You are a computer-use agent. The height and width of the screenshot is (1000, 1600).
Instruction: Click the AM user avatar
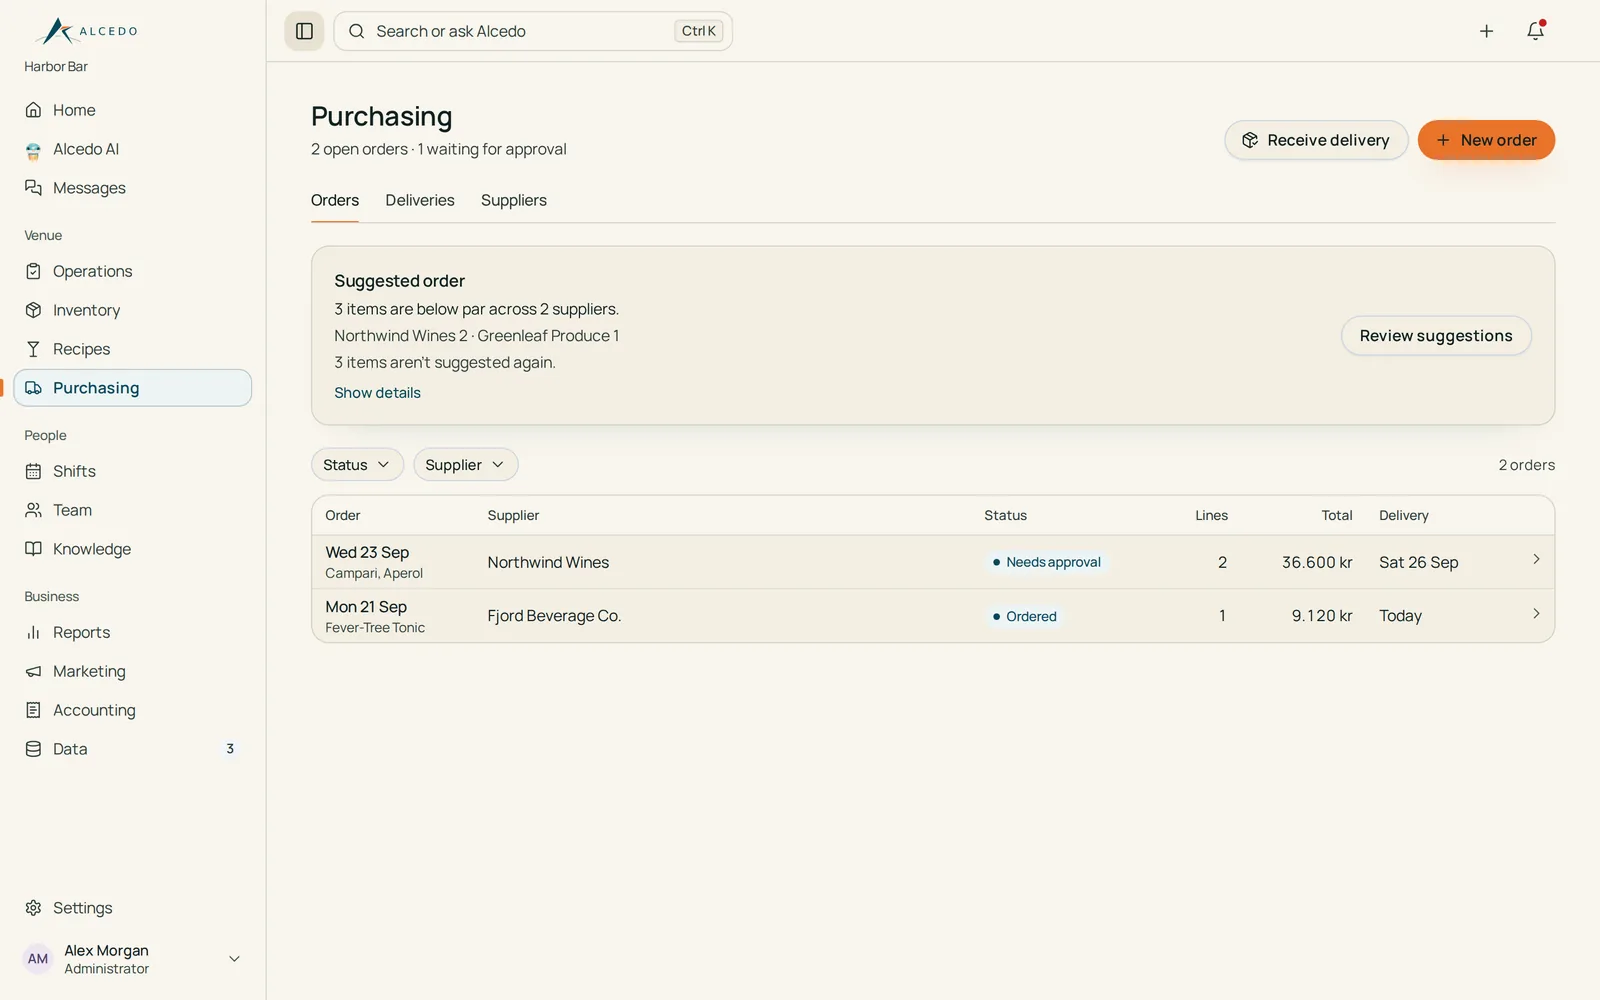coord(38,959)
